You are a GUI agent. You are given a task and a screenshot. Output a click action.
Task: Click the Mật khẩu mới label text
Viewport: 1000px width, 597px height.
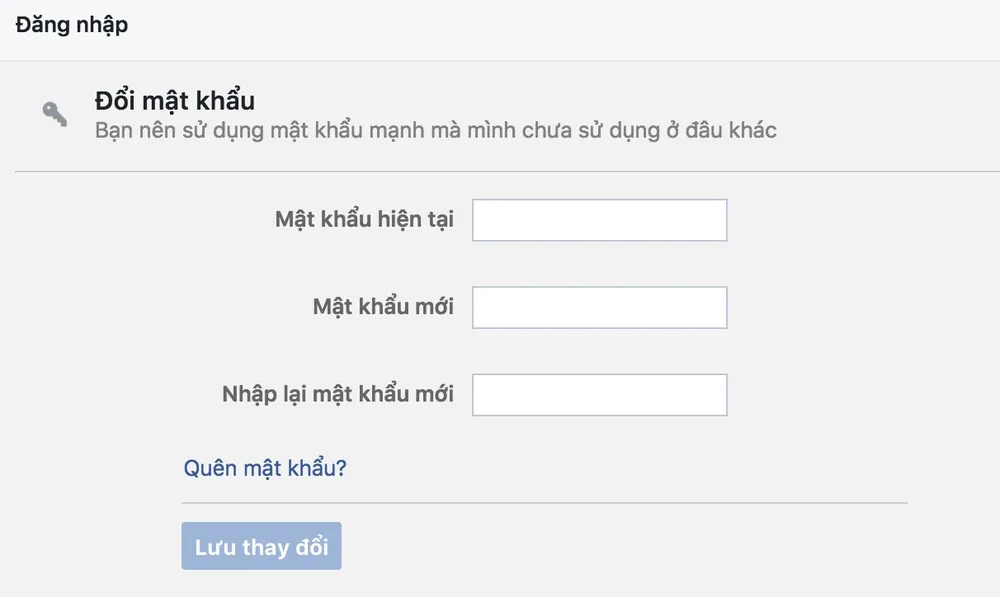pos(383,307)
